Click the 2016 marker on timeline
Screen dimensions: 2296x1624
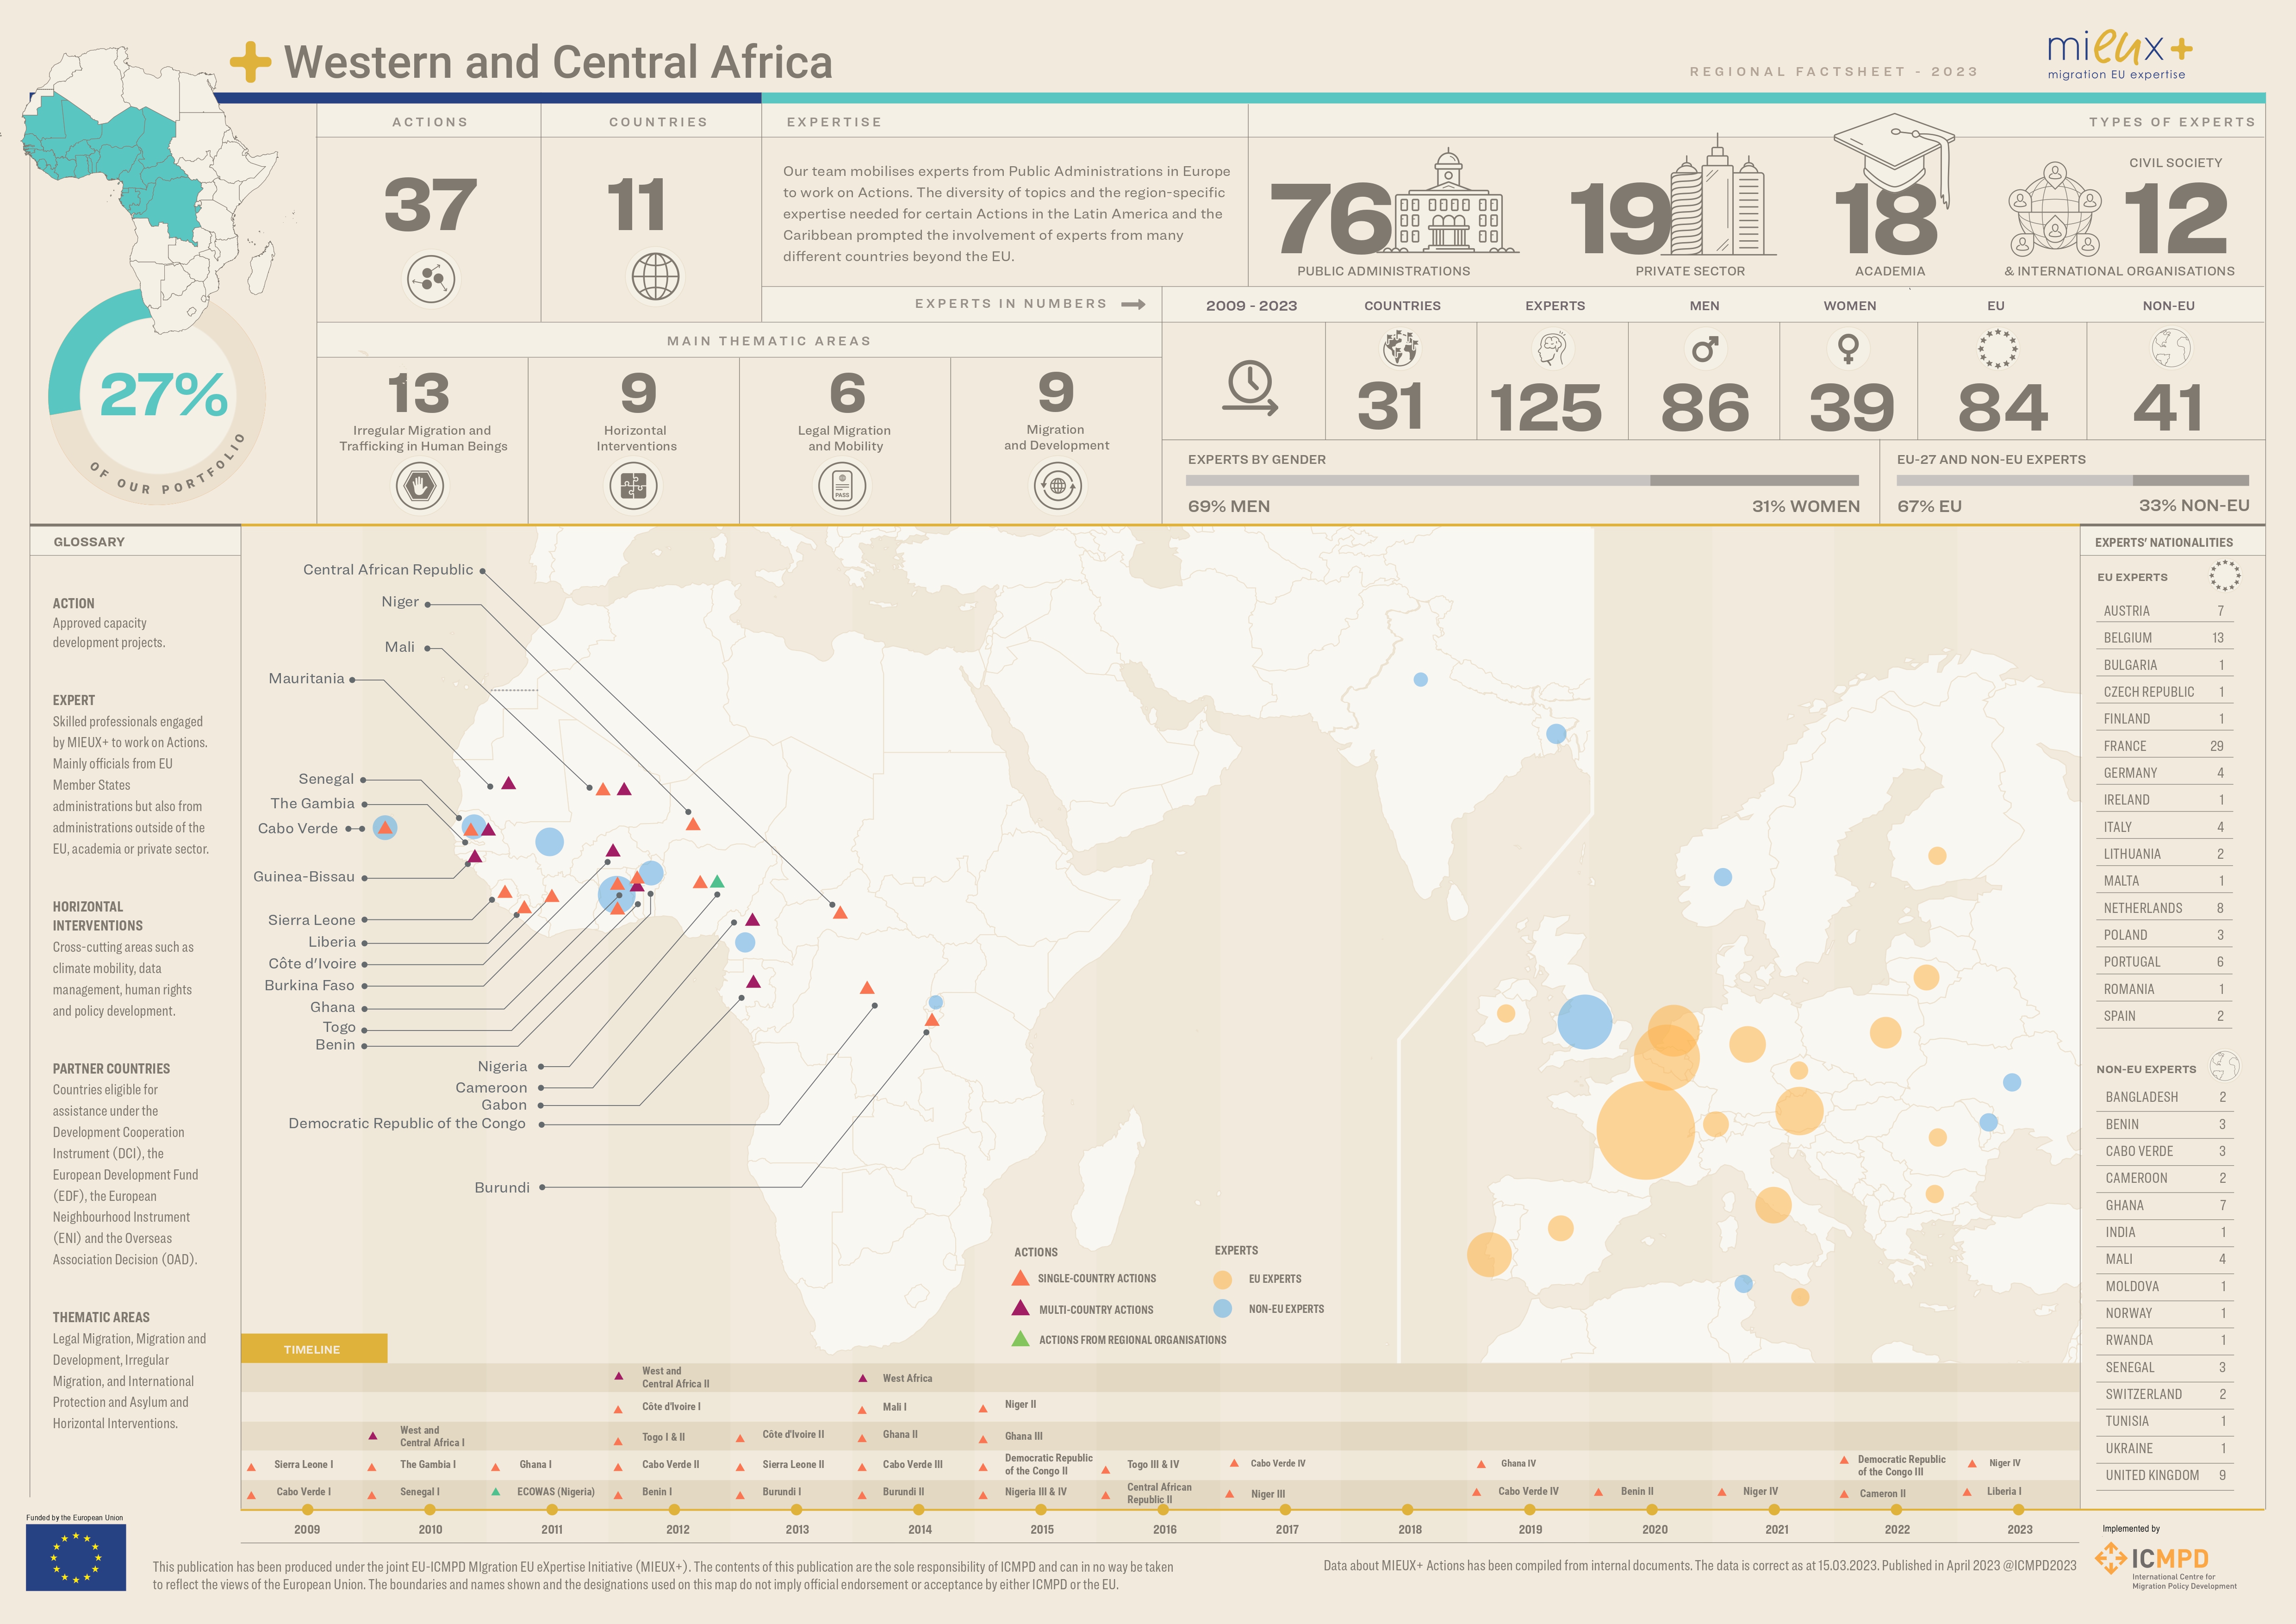pos(1163,1510)
